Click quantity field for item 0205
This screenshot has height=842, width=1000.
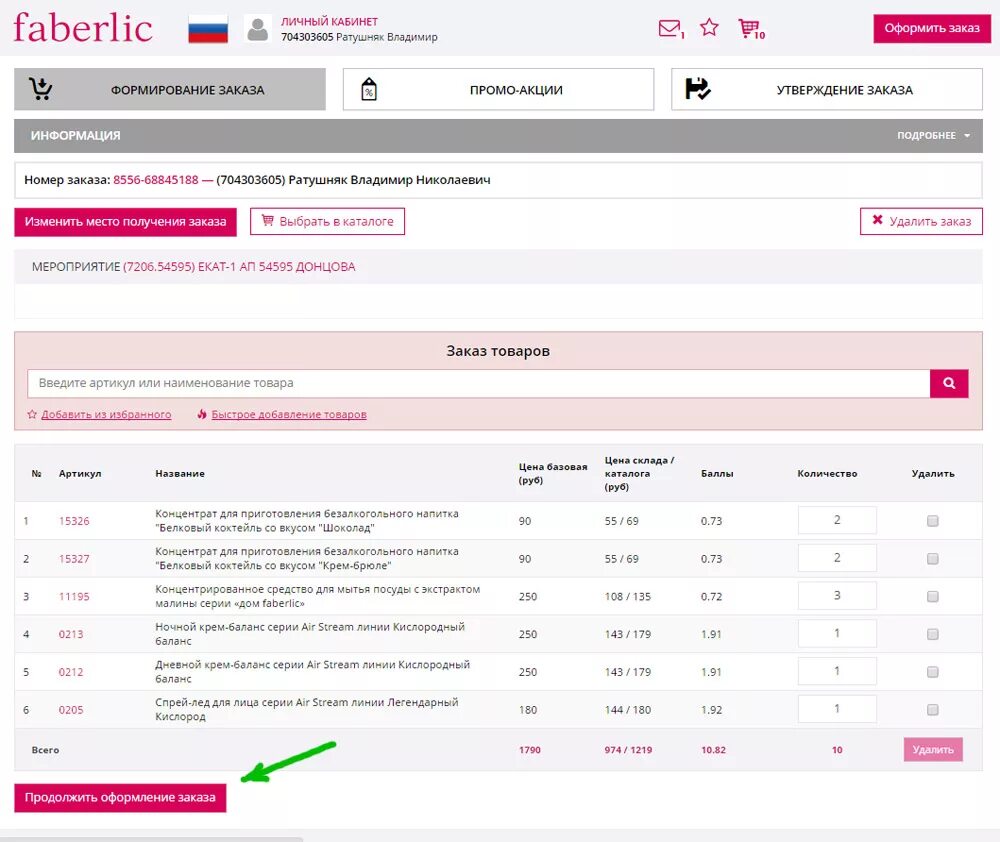coord(837,708)
